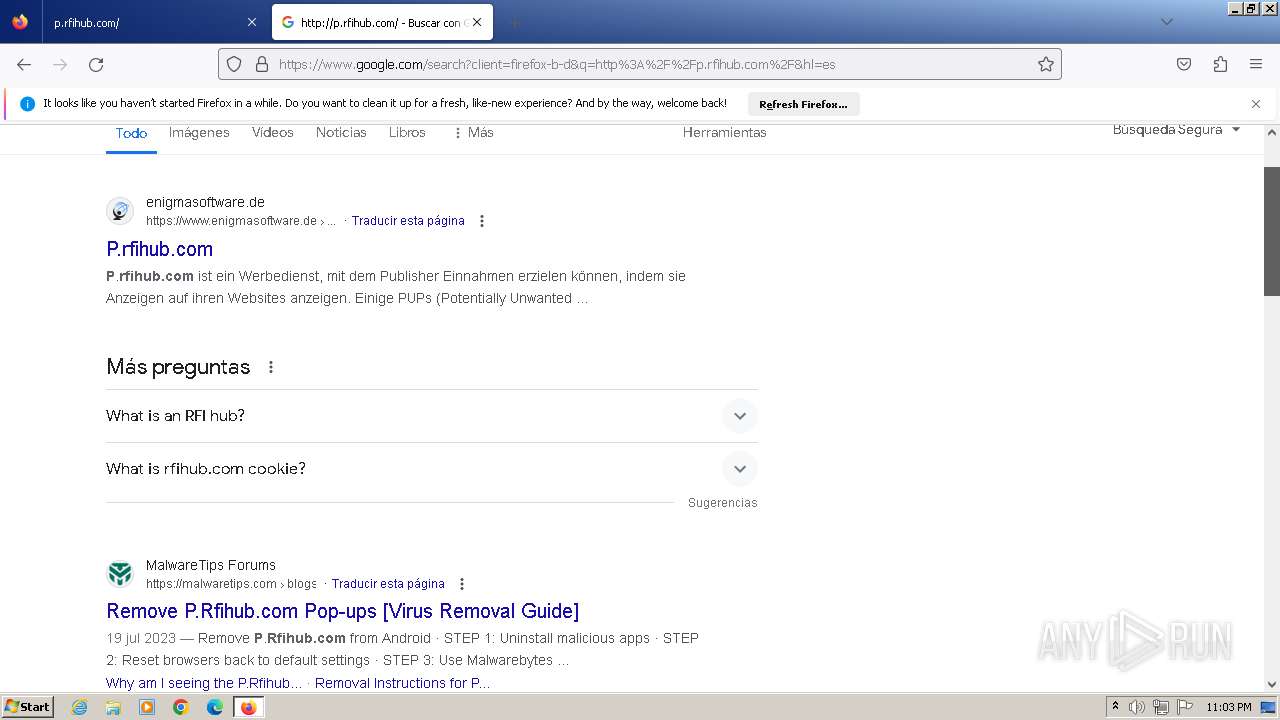Open the Extensions puzzle icon
The width and height of the screenshot is (1280, 720).
tap(1220, 64)
